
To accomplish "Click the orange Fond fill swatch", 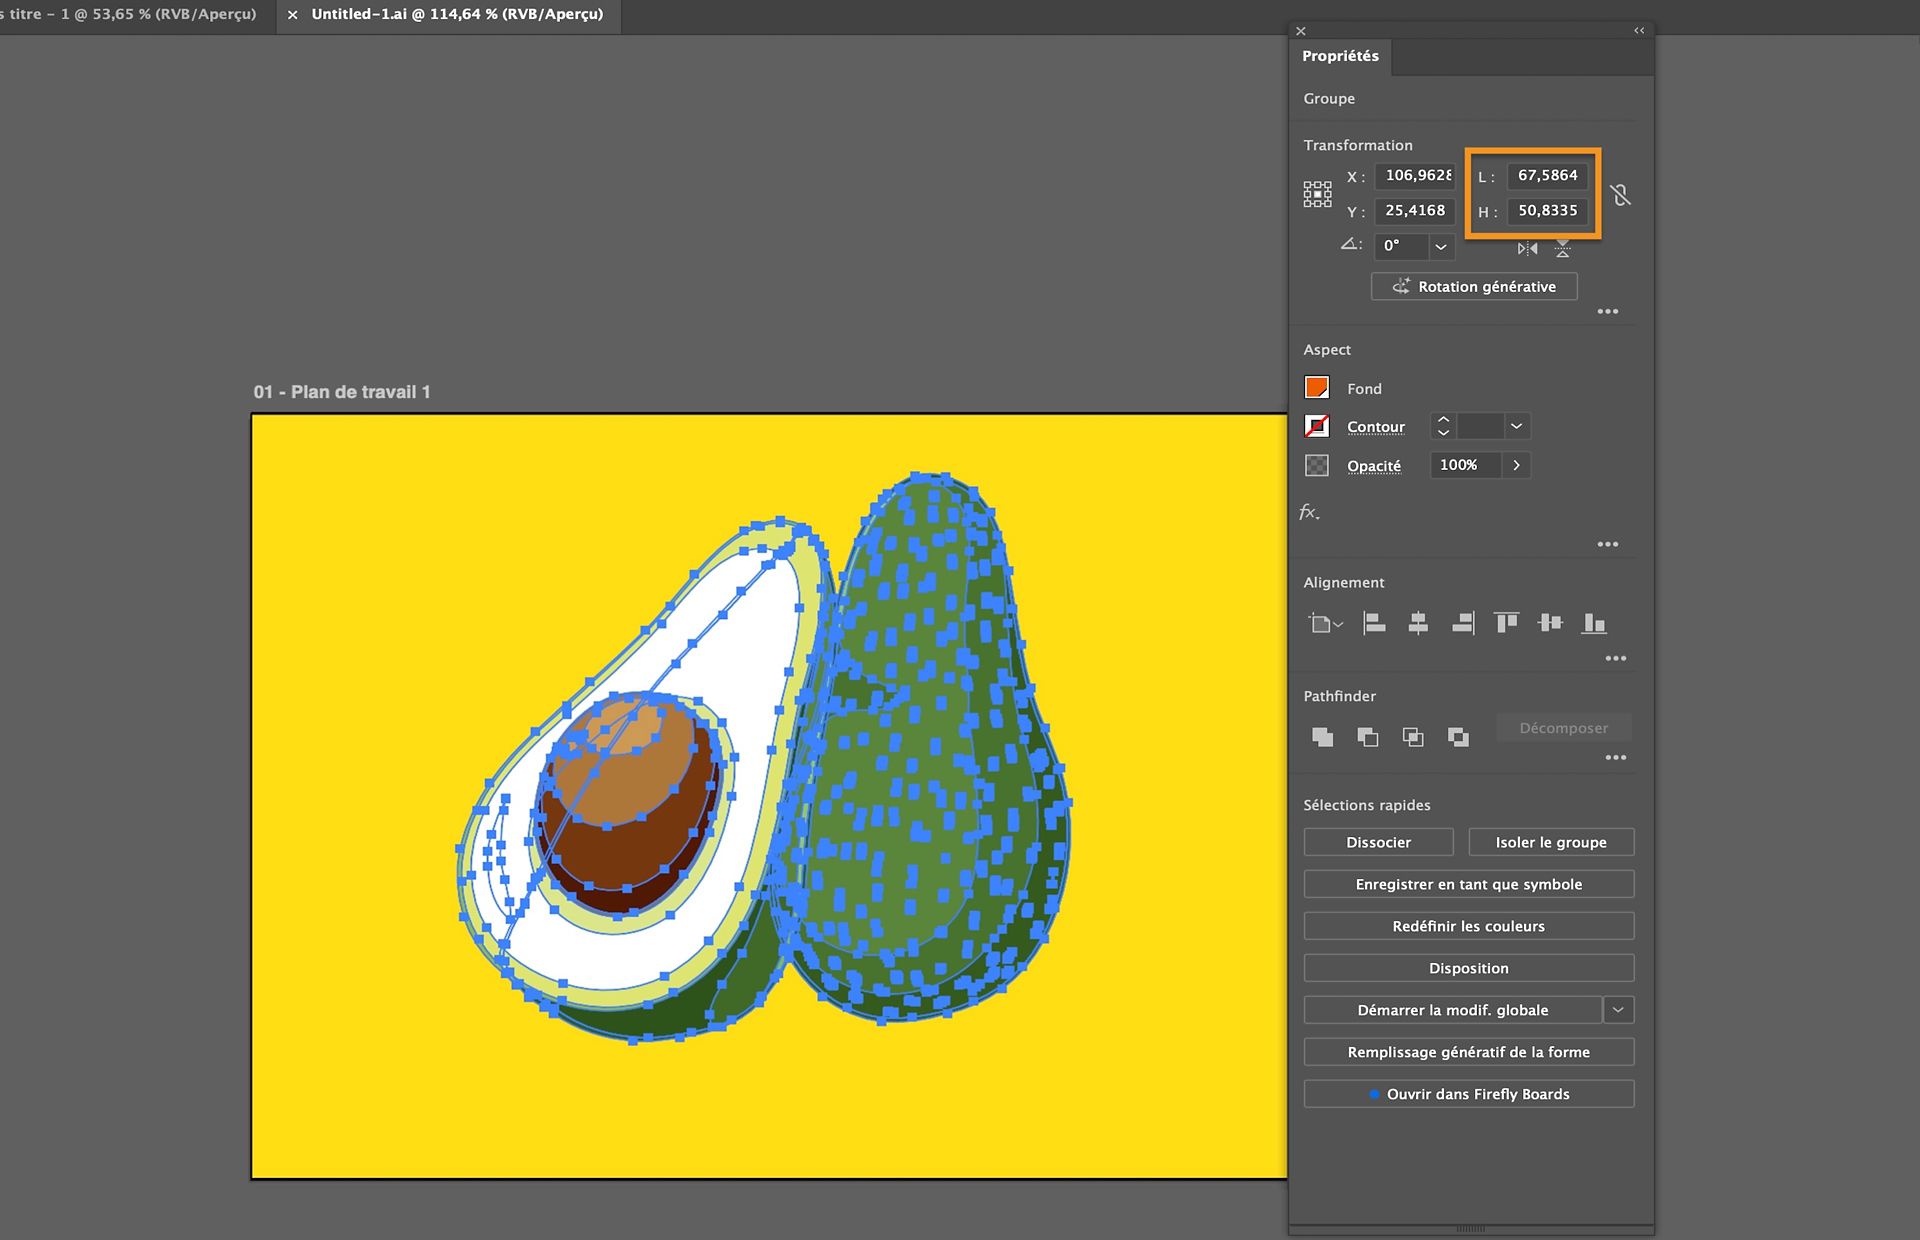I will 1317,387.
